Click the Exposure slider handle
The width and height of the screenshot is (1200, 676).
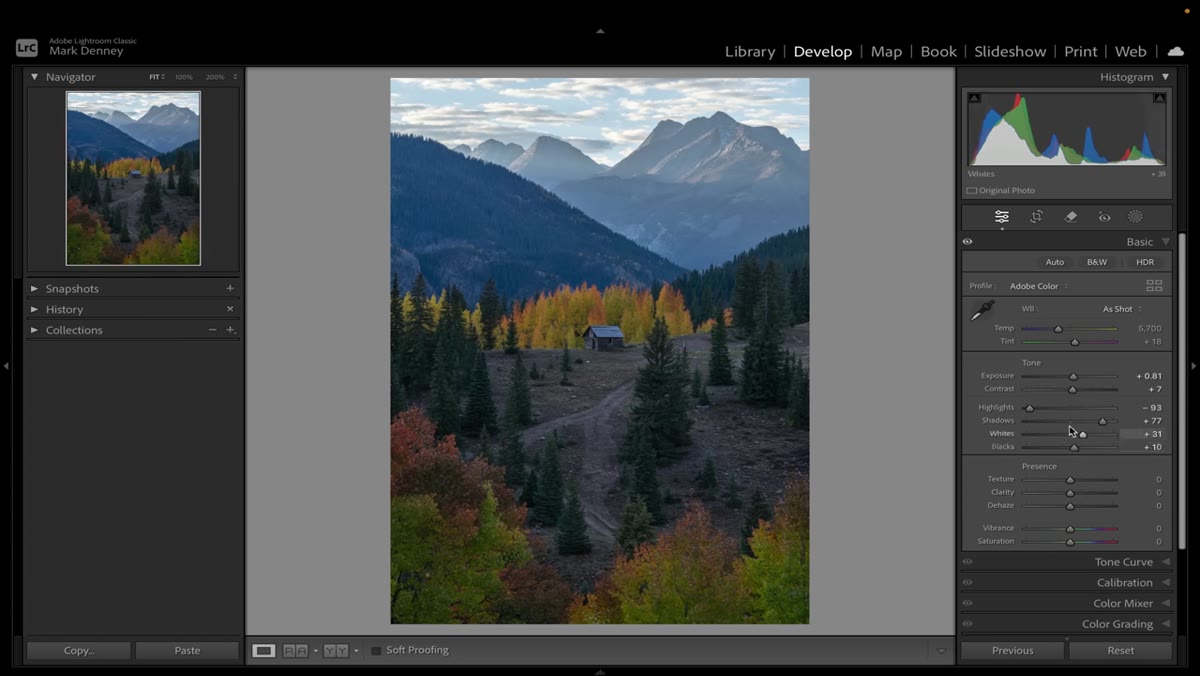pos(1073,376)
